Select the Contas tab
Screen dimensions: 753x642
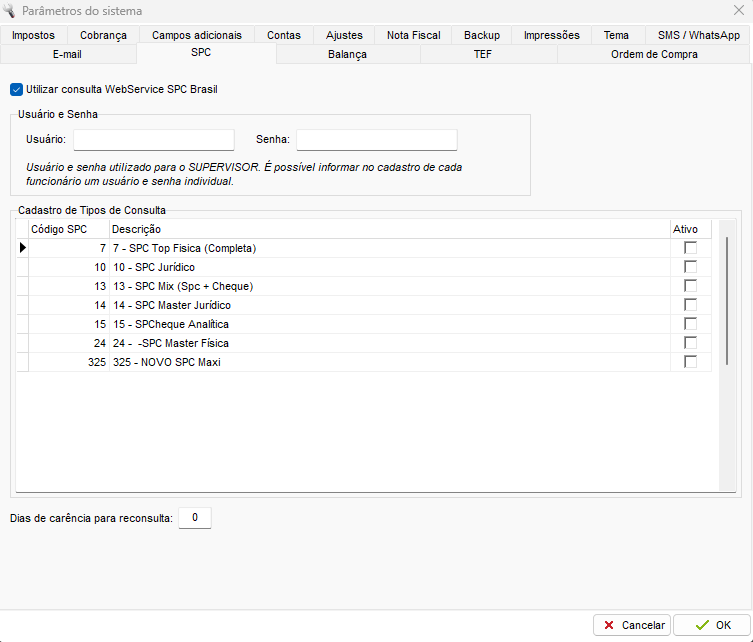pyautogui.click(x=284, y=35)
